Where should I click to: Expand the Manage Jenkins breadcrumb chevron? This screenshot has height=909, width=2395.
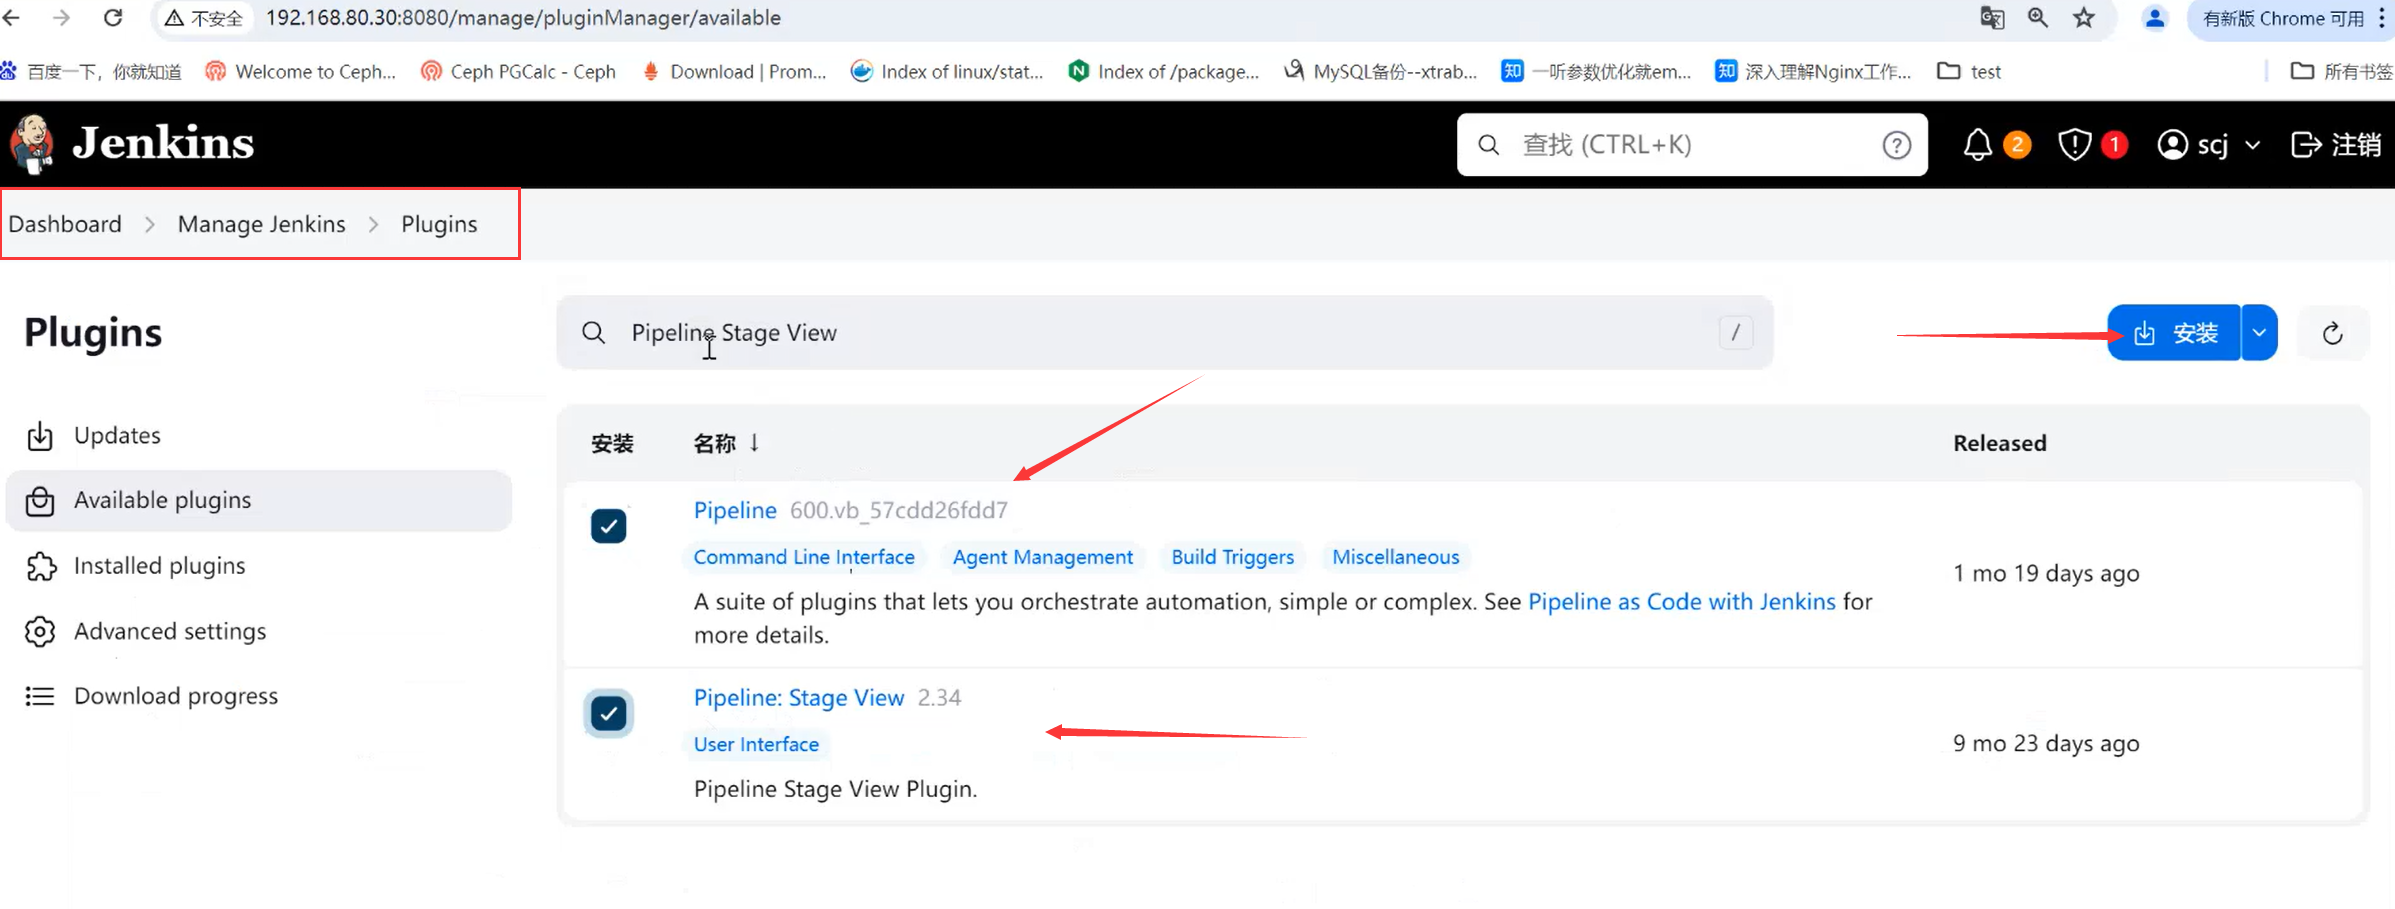coord(373,224)
